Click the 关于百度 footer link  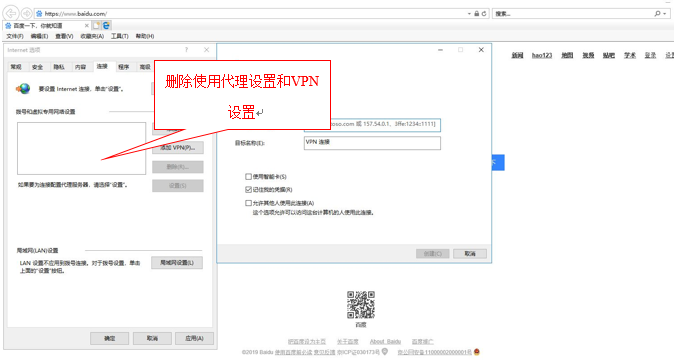(x=348, y=342)
